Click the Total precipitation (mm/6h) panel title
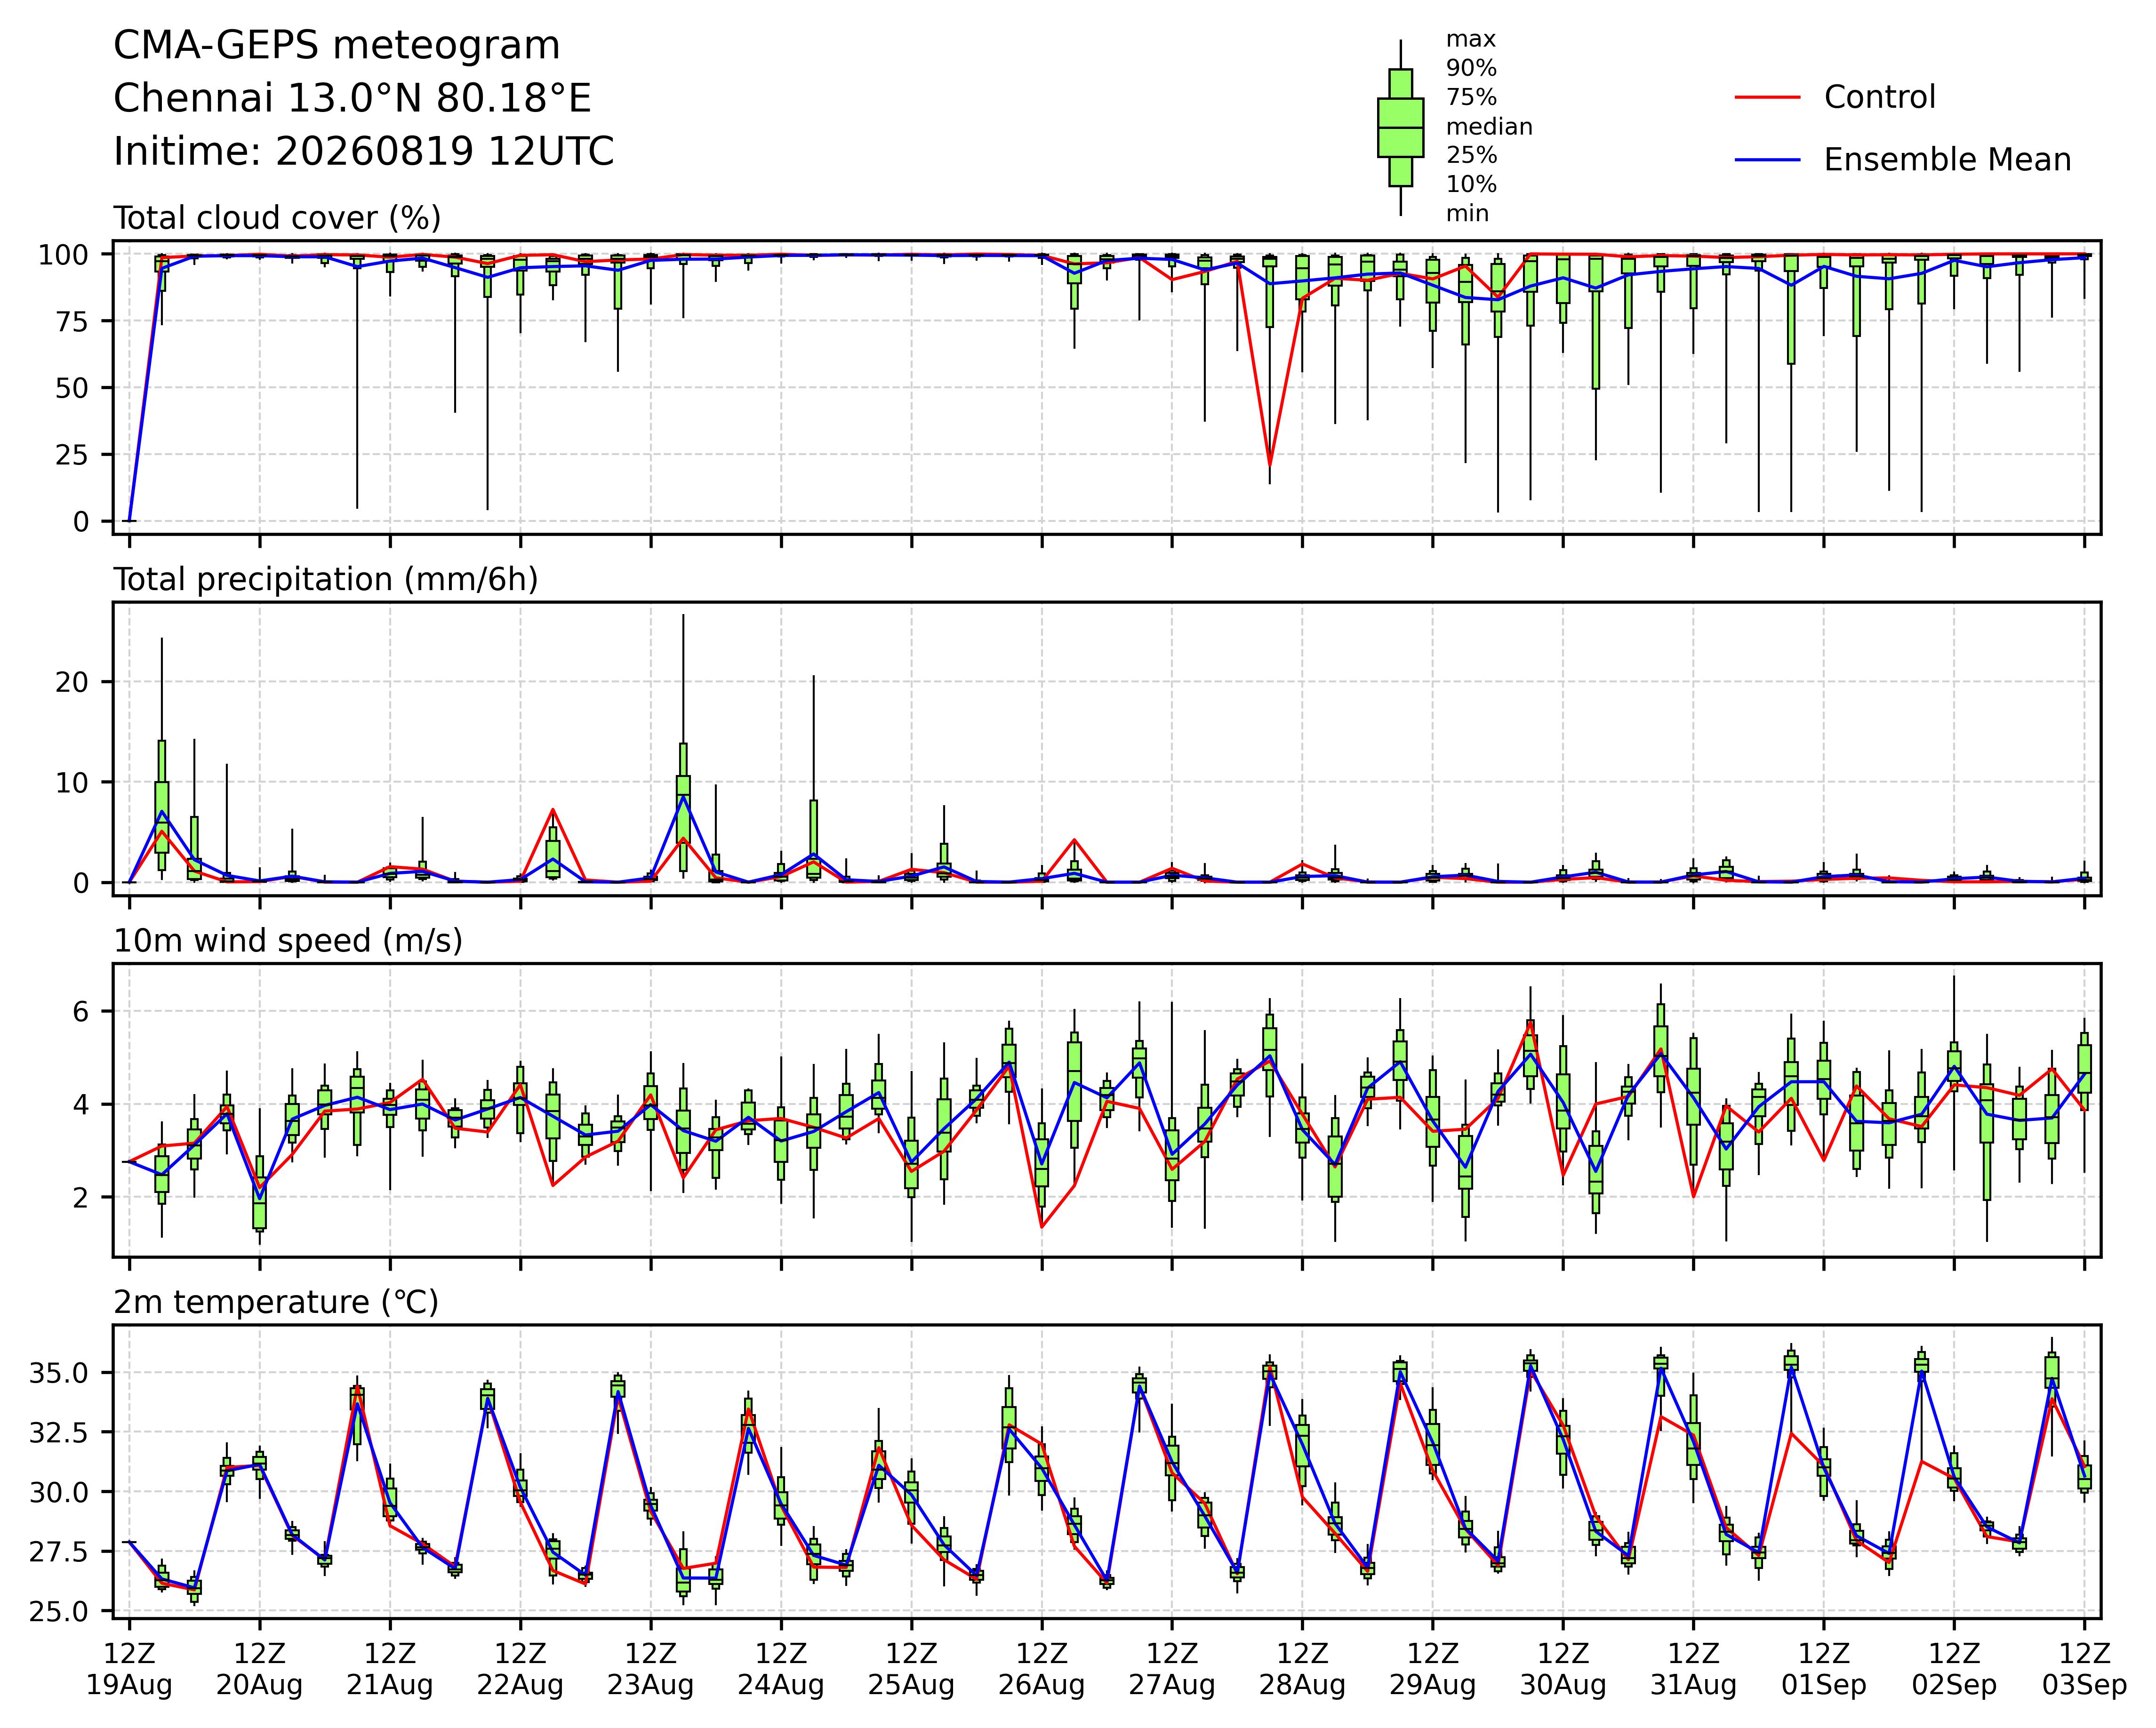2156x1728 pixels. click(x=326, y=580)
